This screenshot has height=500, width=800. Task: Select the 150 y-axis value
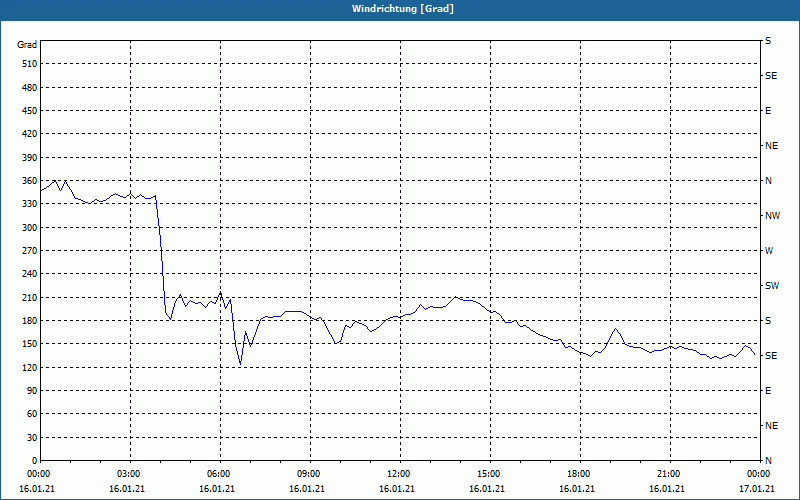[30, 344]
